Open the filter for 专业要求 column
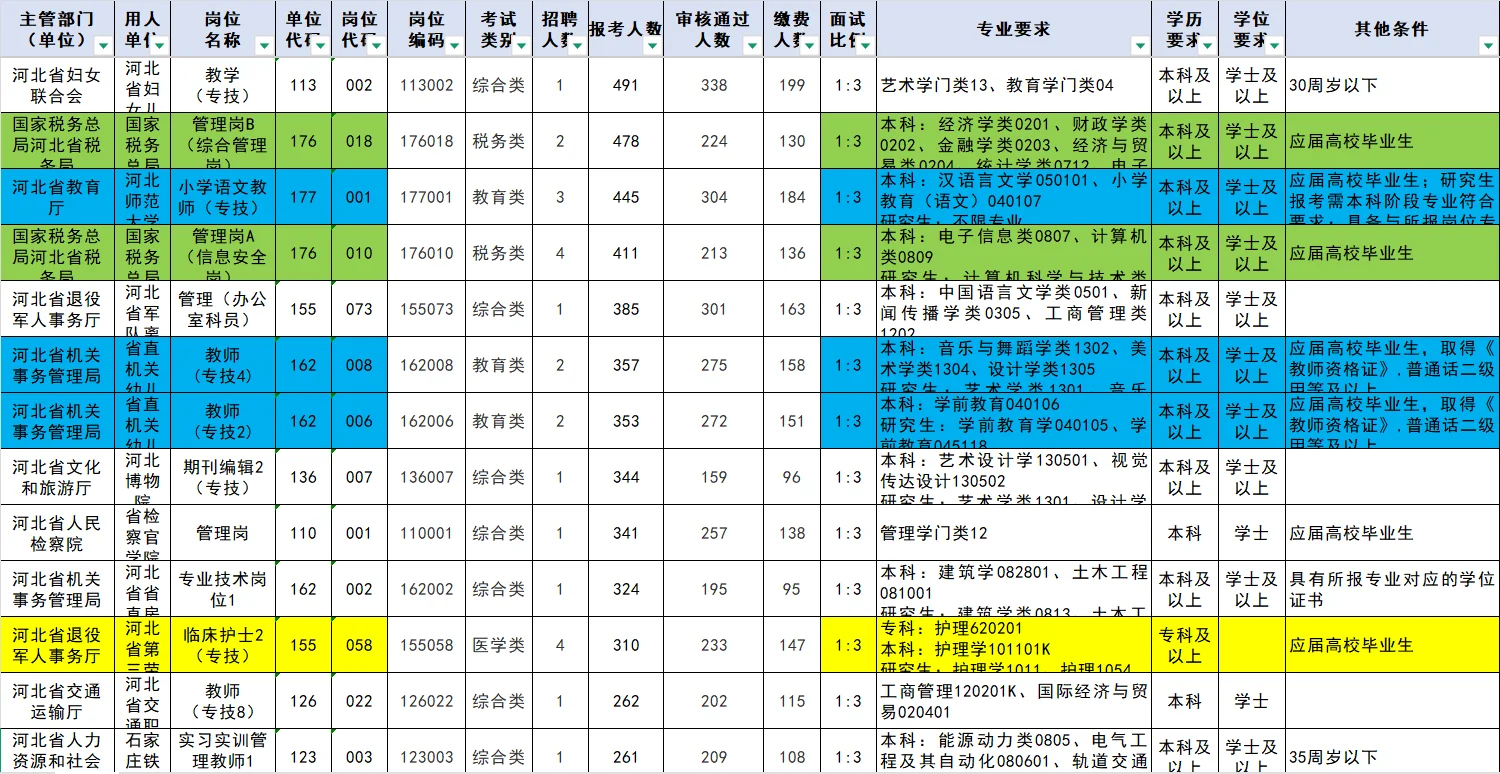Screen dimensions: 1500x774 point(1140,45)
